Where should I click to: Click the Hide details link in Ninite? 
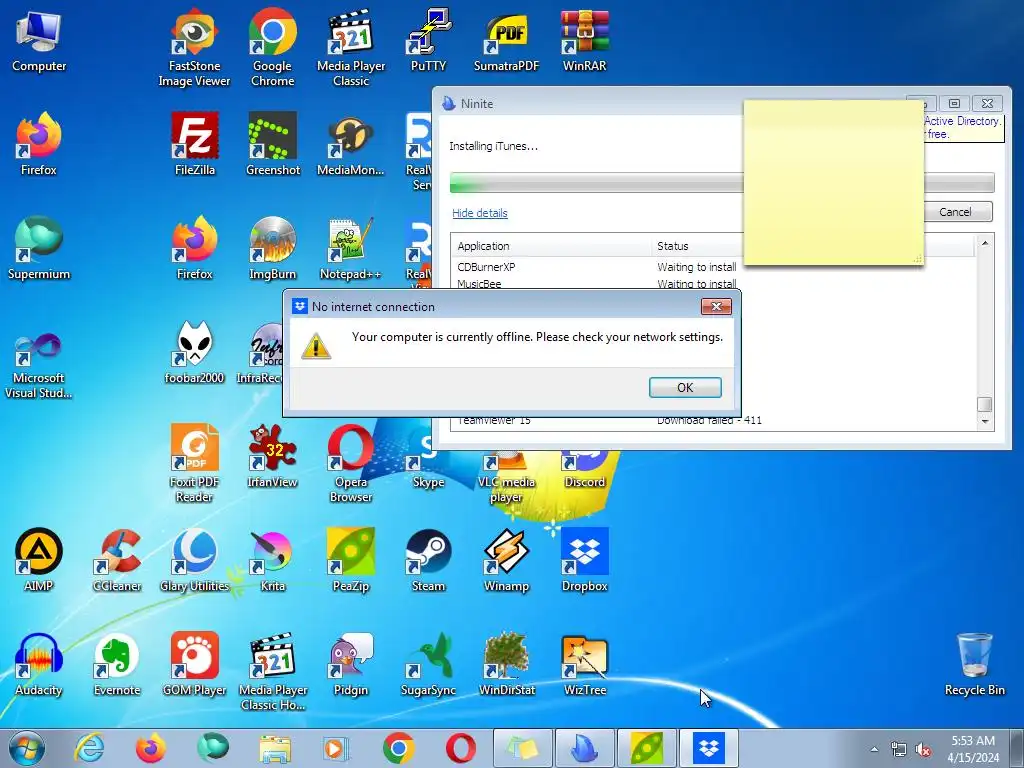479,213
